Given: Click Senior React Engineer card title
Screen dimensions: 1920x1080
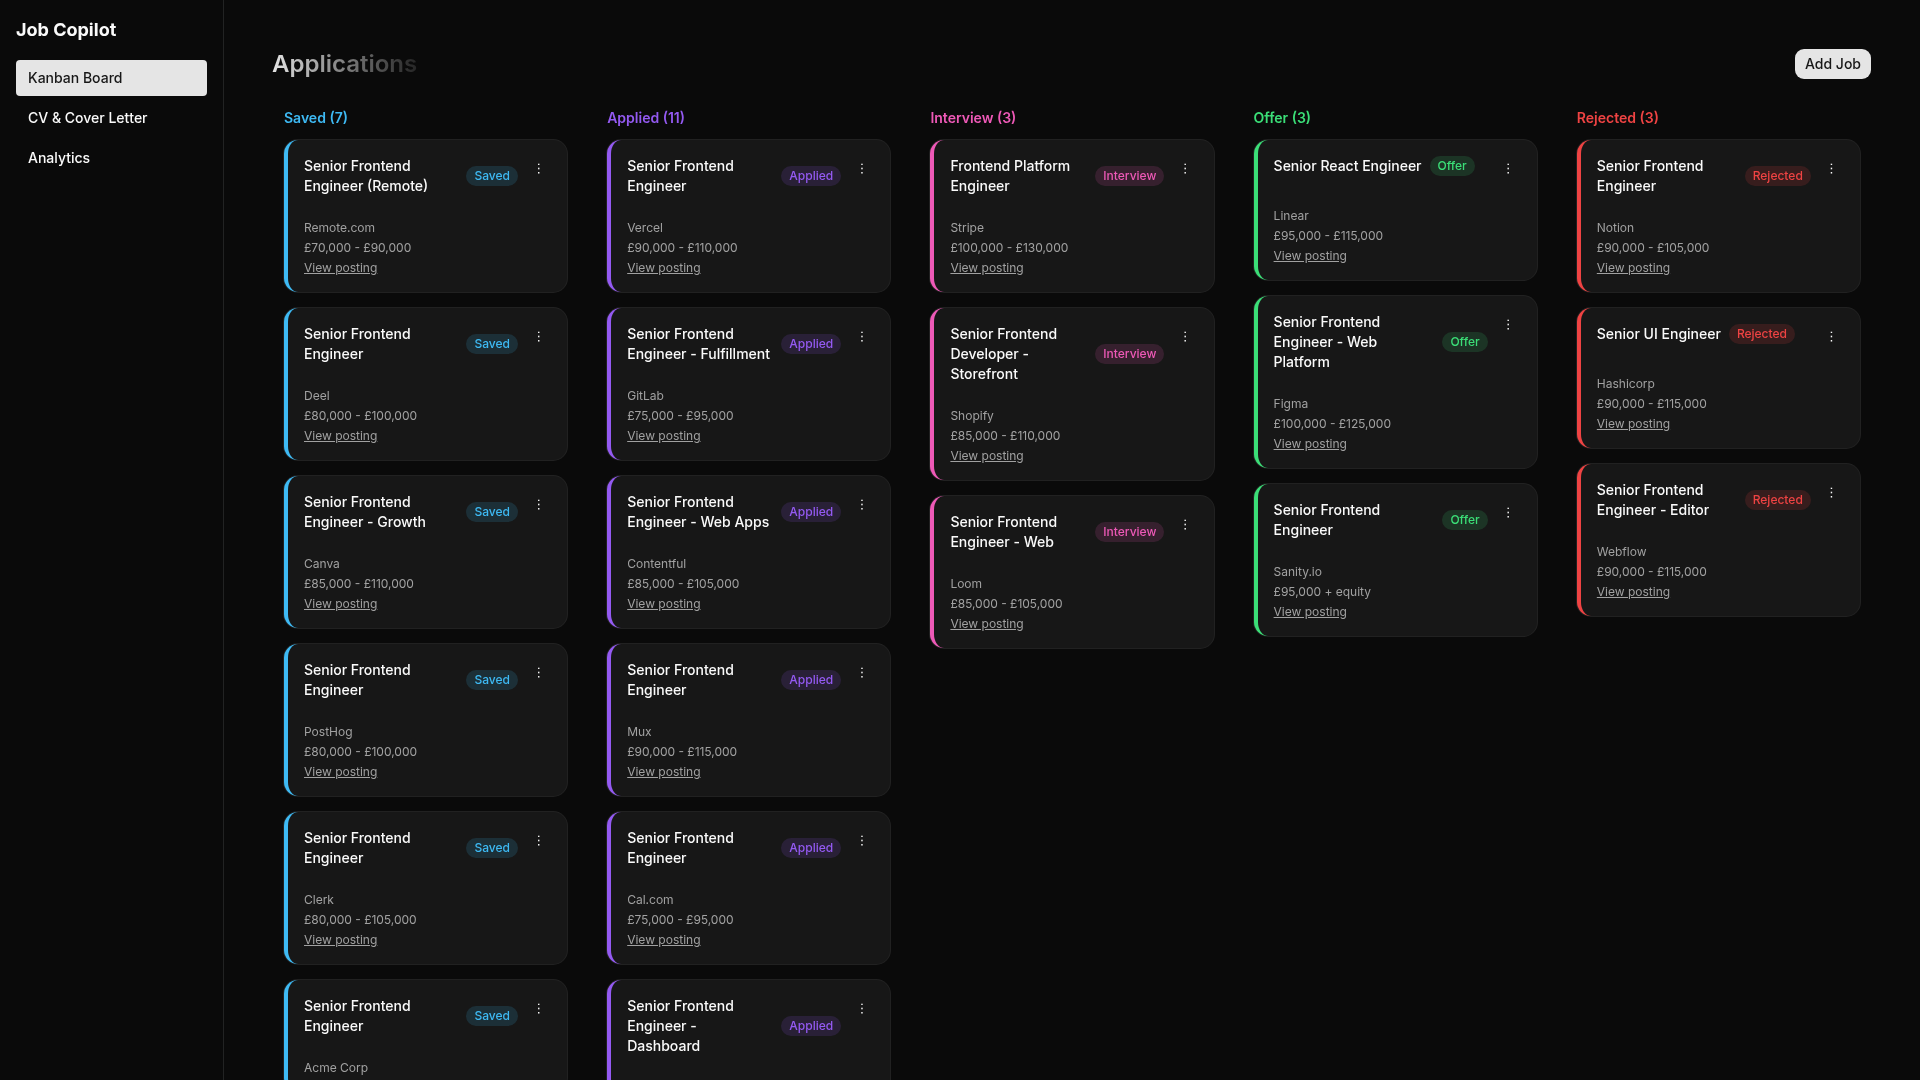Looking at the screenshot, I should pos(1346,166).
